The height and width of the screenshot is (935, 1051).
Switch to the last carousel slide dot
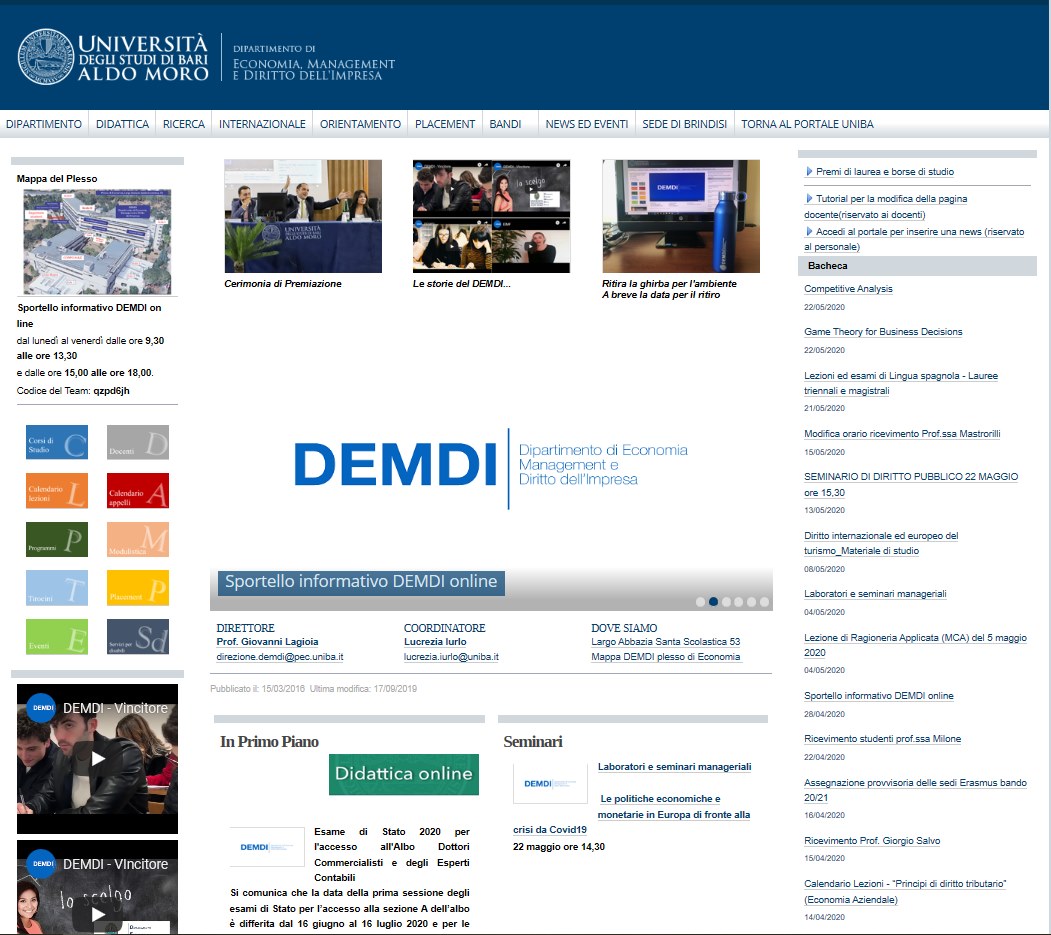pos(764,602)
